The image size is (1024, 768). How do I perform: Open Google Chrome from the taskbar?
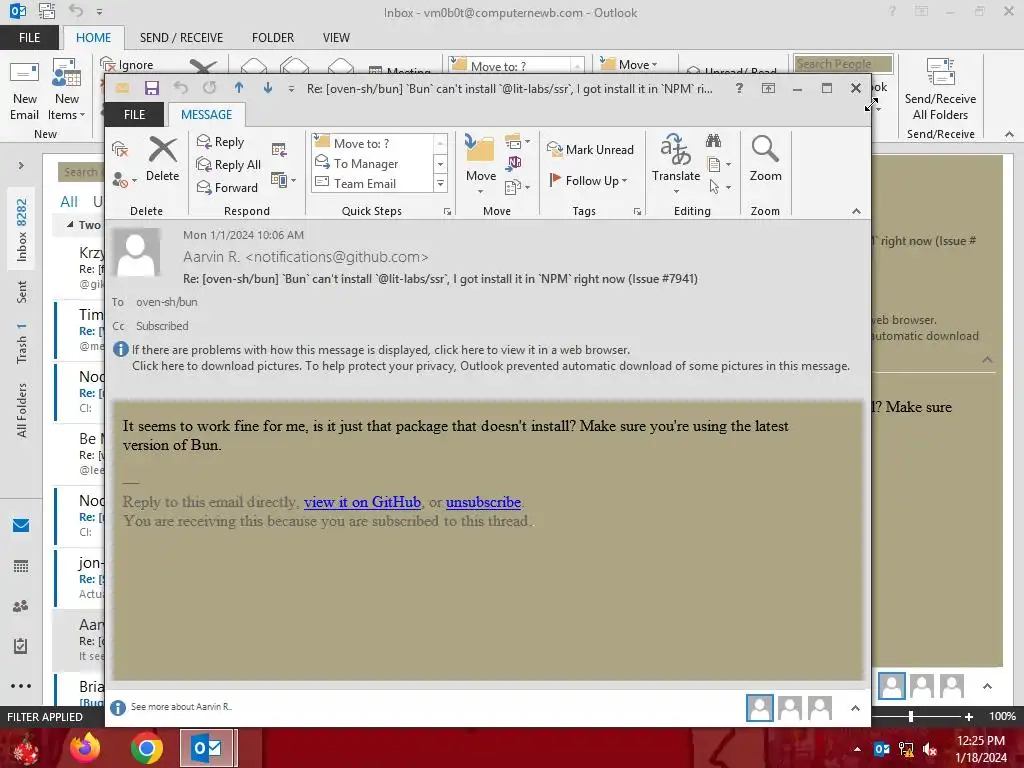(x=146, y=748)
